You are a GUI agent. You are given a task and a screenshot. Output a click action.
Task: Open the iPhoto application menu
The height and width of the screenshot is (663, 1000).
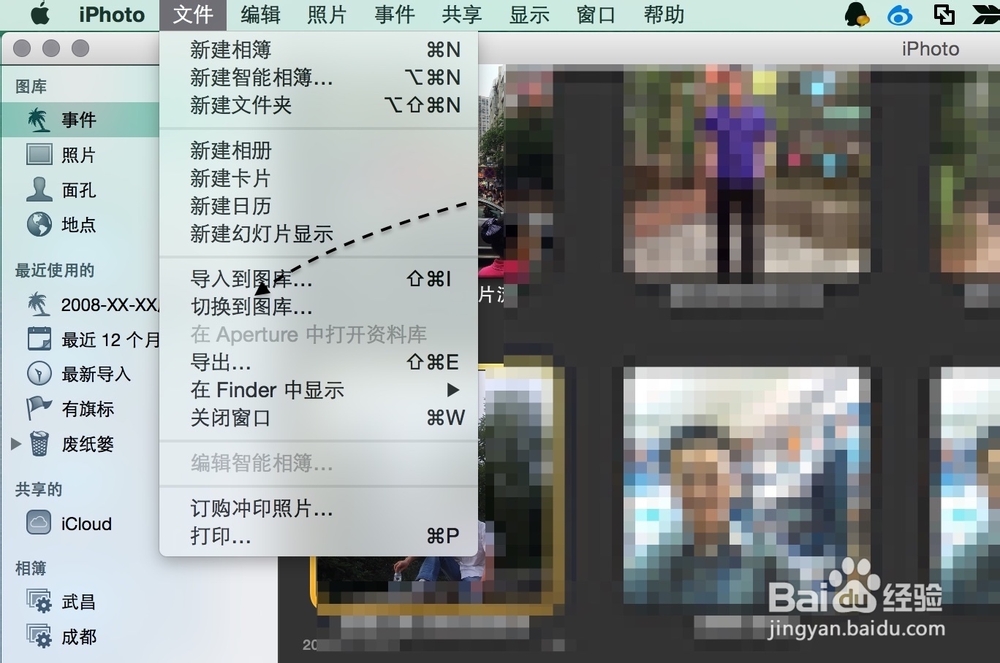[112, 15]
